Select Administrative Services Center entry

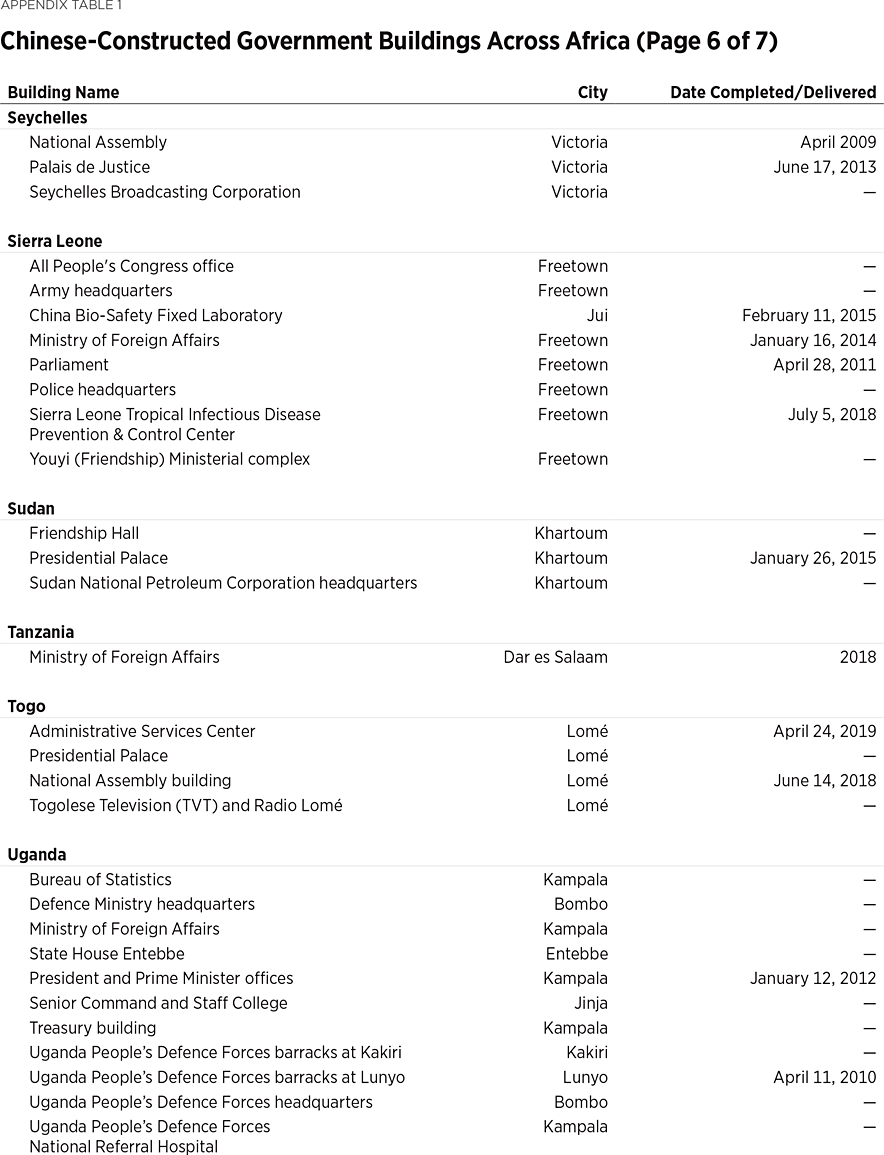[142, 731]
